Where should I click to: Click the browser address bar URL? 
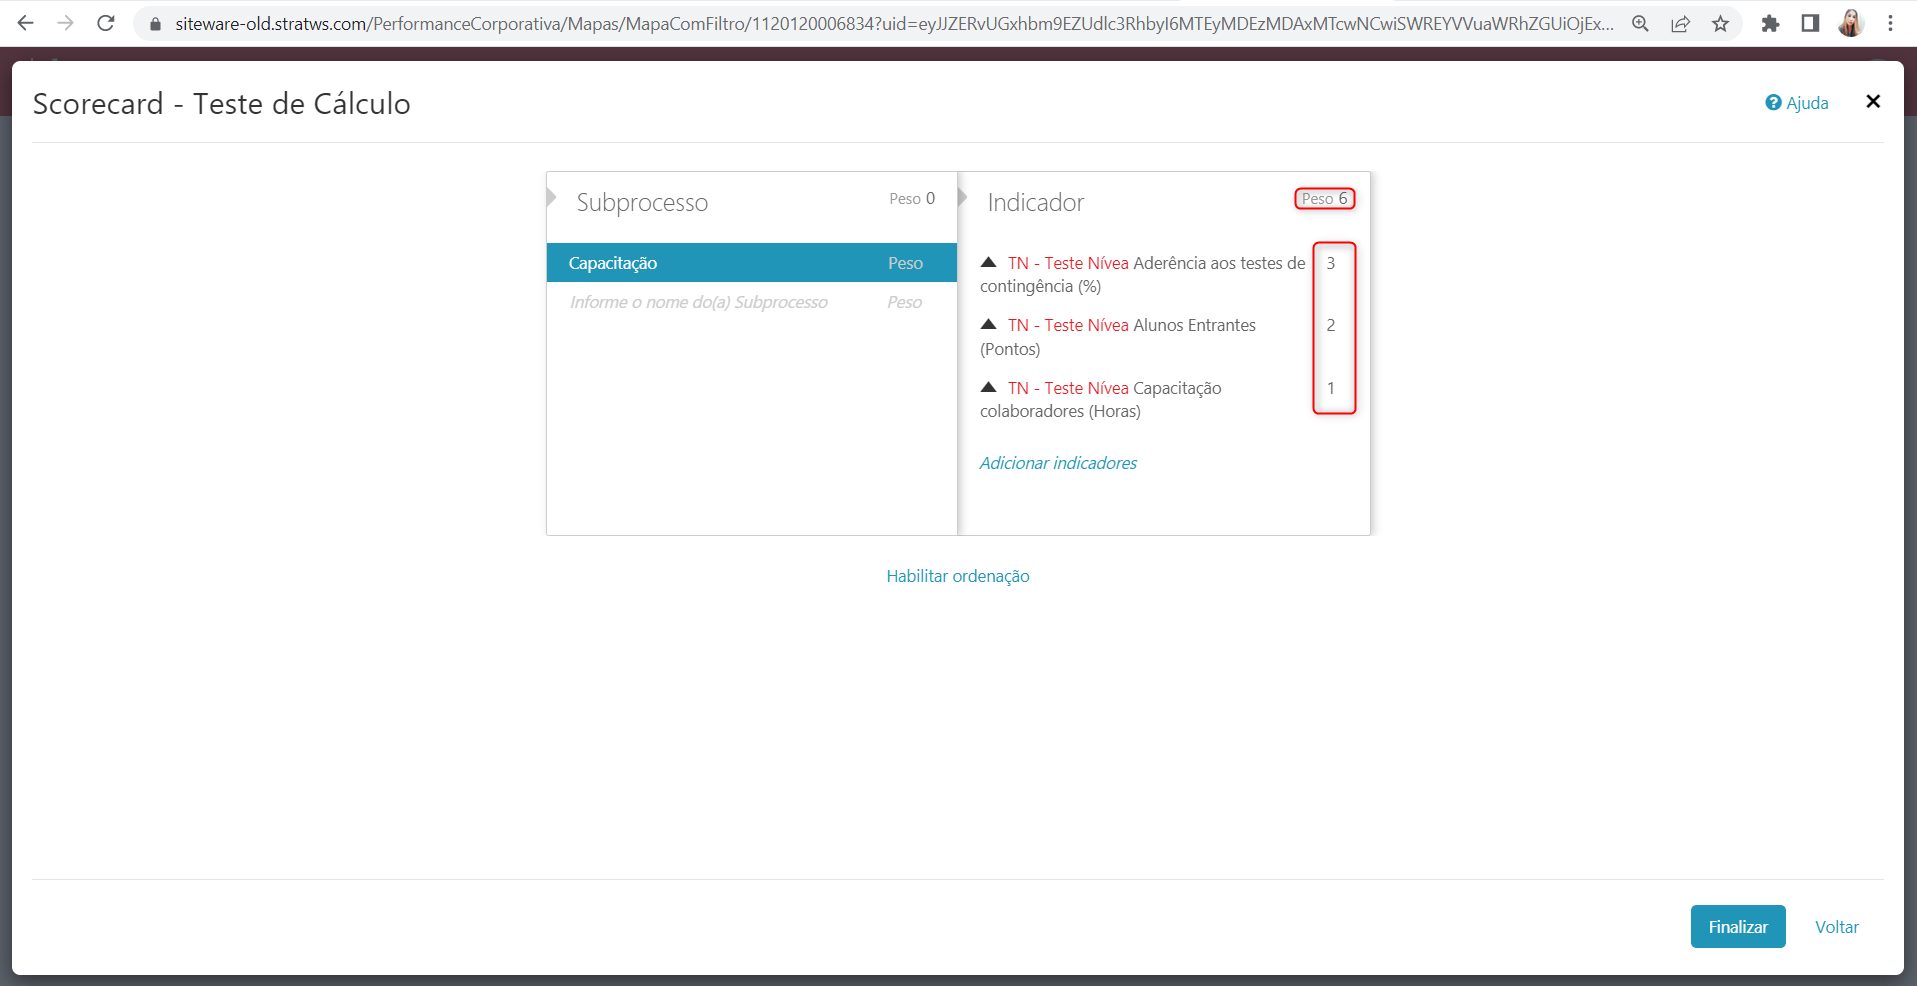pos(894,23)
